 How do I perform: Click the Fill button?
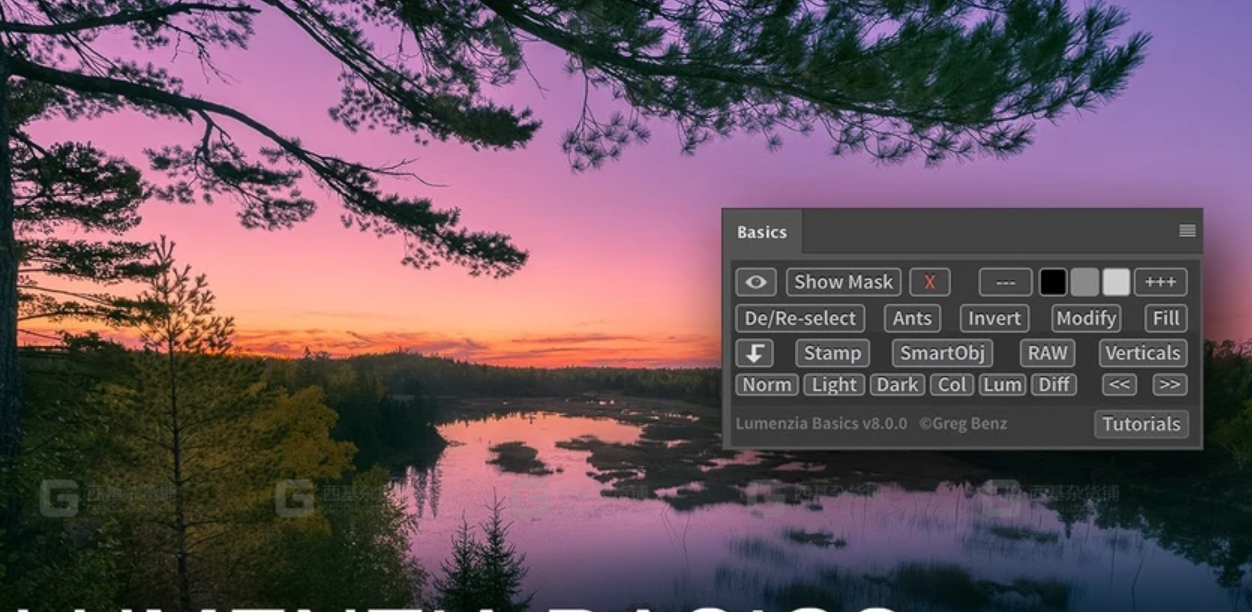(1166, 318)
